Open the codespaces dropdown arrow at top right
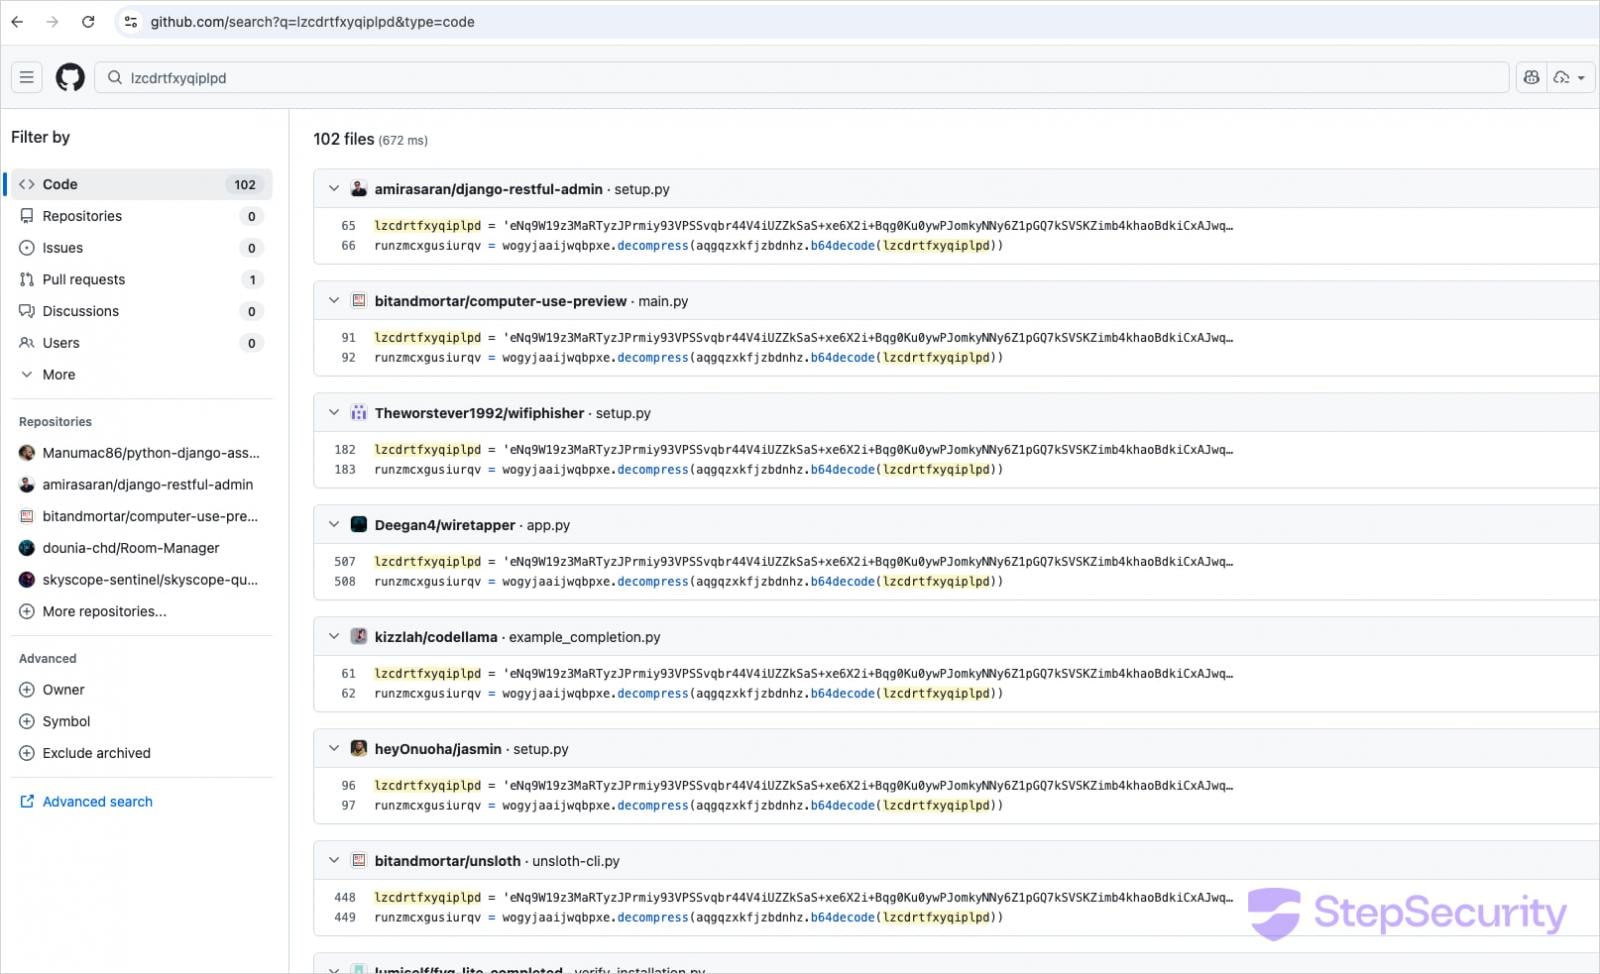Image resolution: width=1600 pixels, height=974 pixels. (1580, 77)
